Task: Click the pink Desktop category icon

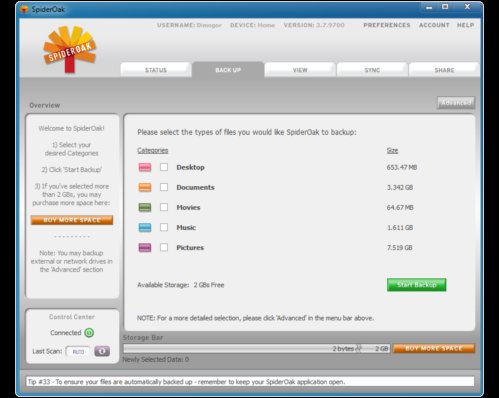Action: point(145,167)
